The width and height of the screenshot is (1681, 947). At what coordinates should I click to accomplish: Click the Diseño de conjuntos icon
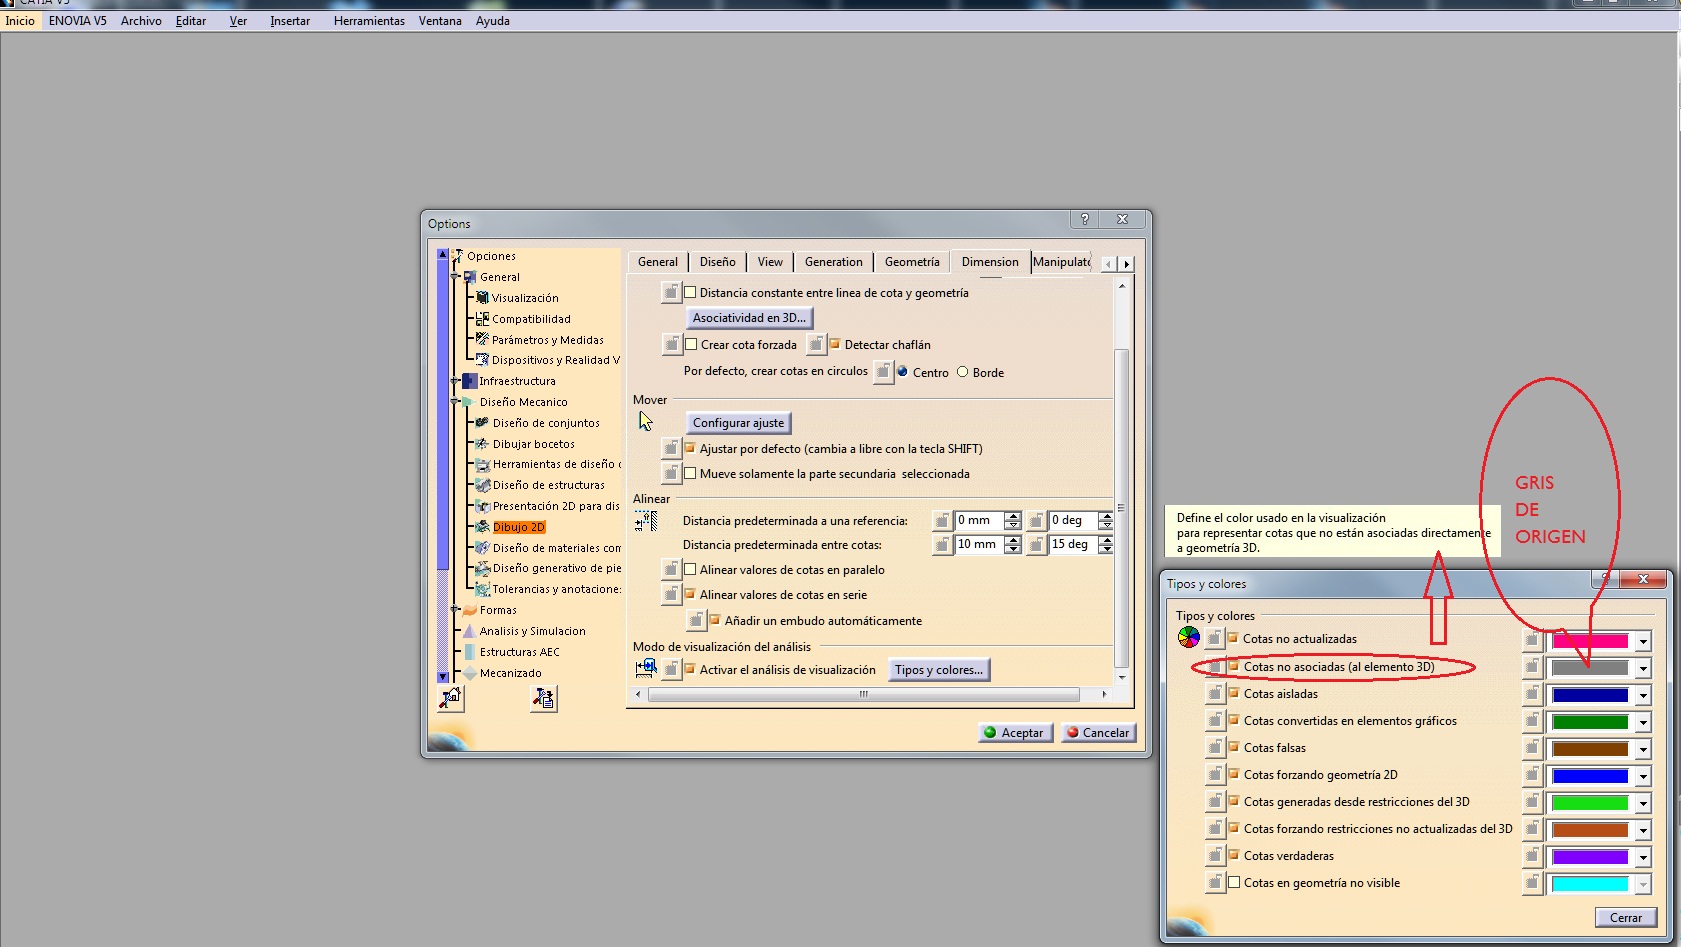pos(482,422)
